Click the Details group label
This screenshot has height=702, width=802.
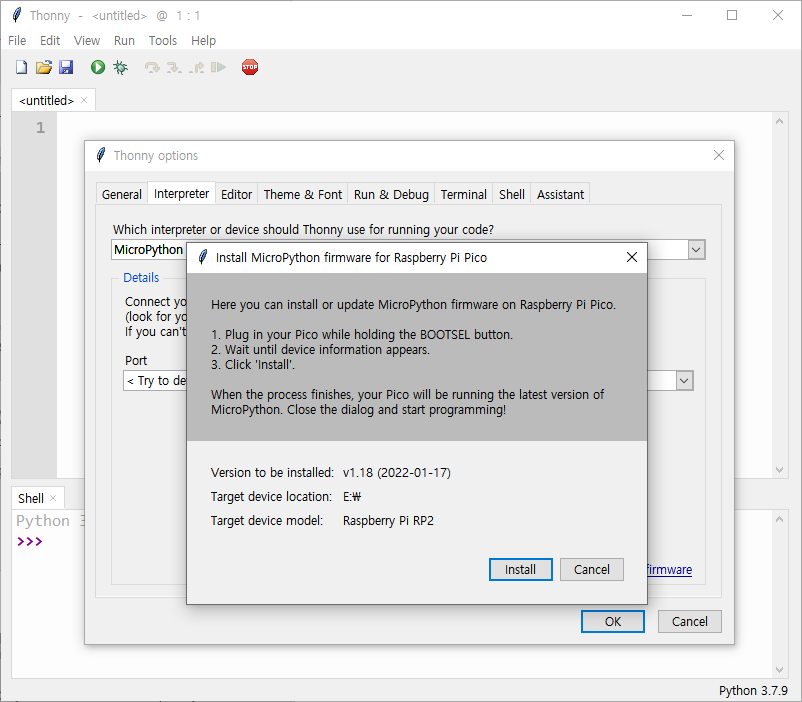coord(141,277)
